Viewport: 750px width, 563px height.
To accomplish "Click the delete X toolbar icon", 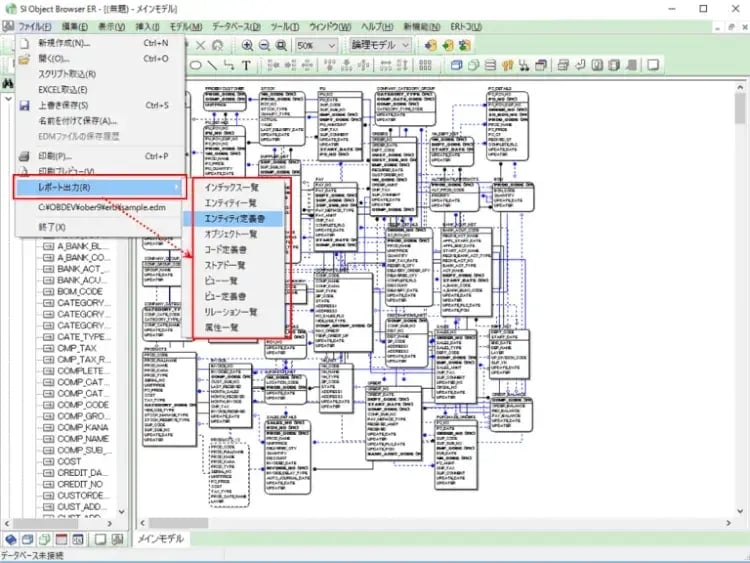I will 200,45.
